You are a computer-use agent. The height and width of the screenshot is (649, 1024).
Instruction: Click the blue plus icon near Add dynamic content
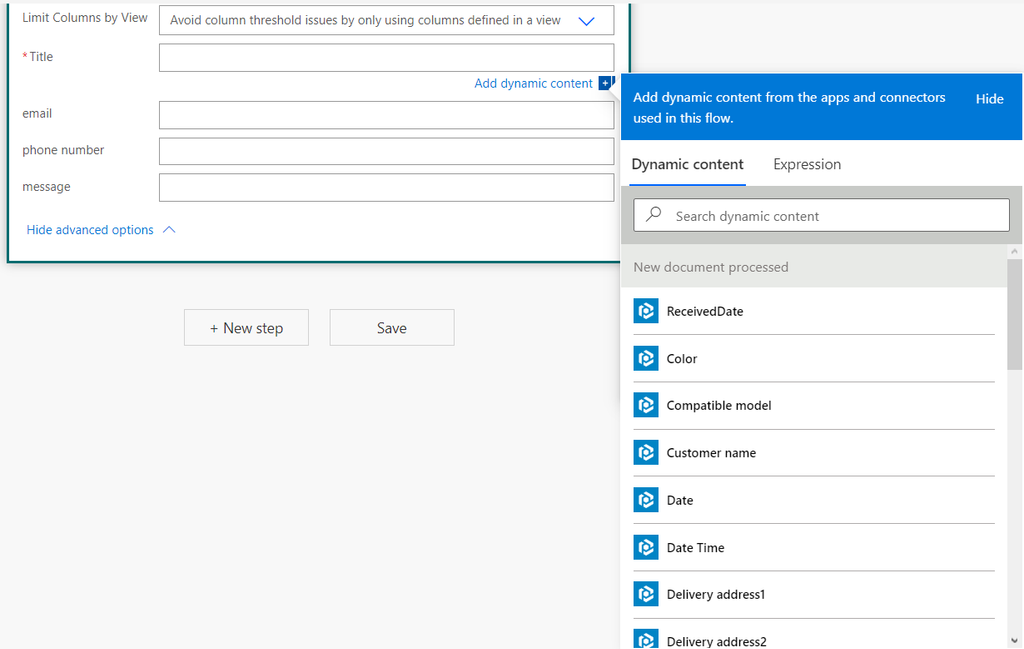pos(607,84)
